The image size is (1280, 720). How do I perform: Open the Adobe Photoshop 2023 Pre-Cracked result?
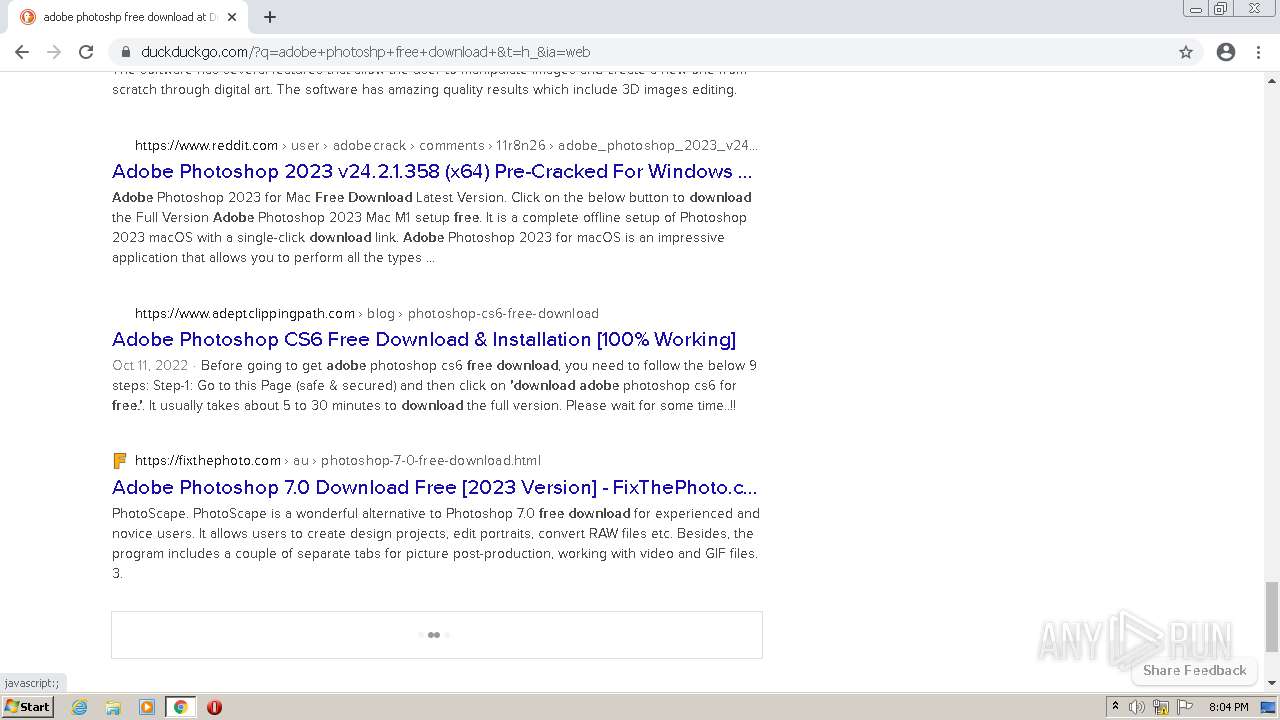tap(432, 171)
